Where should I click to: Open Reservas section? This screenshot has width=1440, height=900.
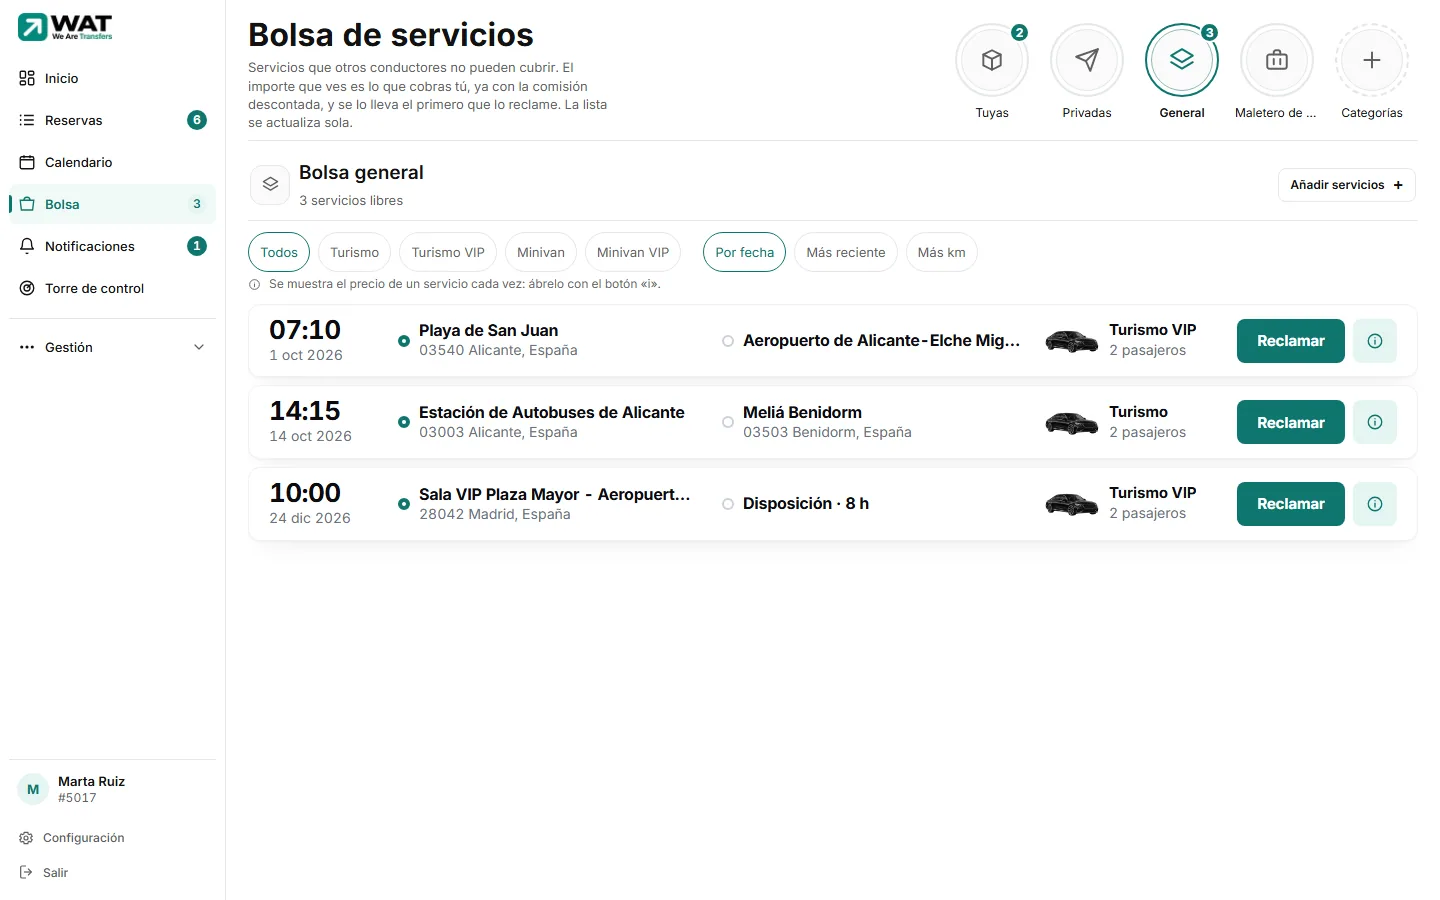tap(112, 120)
